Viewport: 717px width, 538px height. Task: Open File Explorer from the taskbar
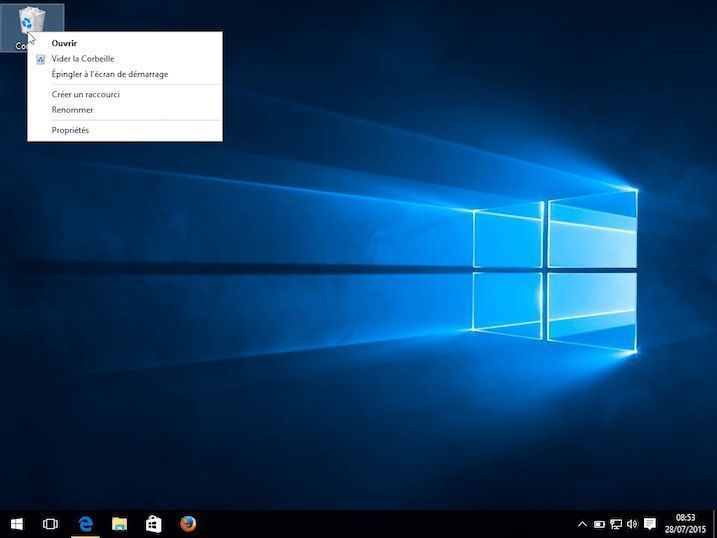click(x=119, y=524)
